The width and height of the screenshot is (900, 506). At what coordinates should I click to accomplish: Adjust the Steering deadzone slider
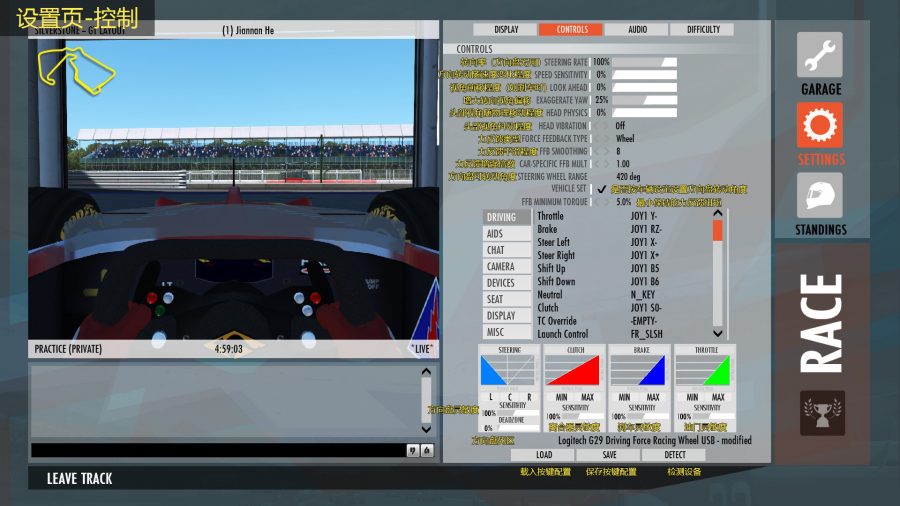pyautogui.click(x=517, y=428)
